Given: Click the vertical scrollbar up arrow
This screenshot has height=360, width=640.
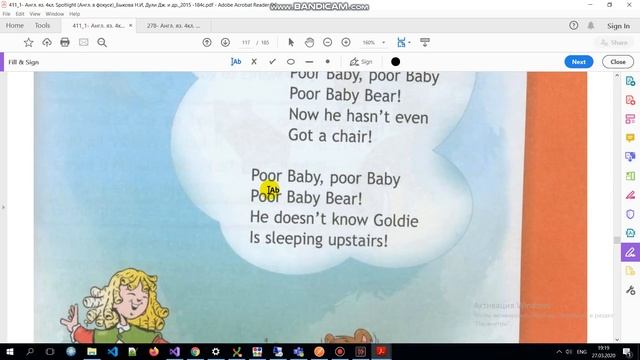Looking at the screenshot, I should point(617,76).
